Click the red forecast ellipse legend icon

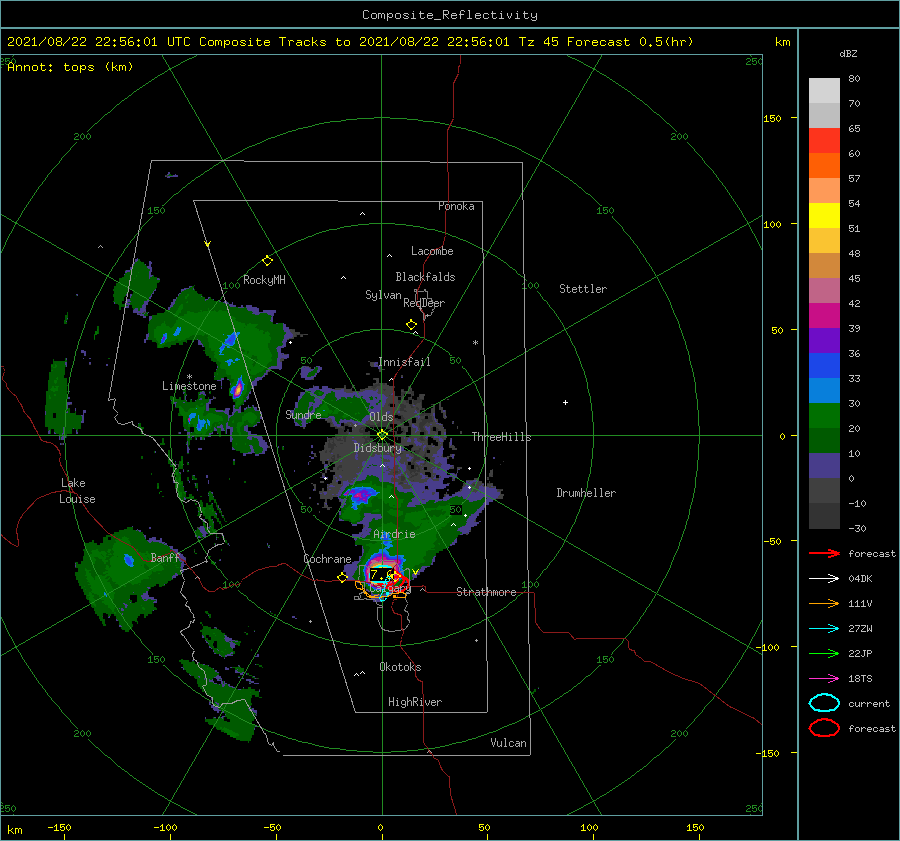click(824, 728)
